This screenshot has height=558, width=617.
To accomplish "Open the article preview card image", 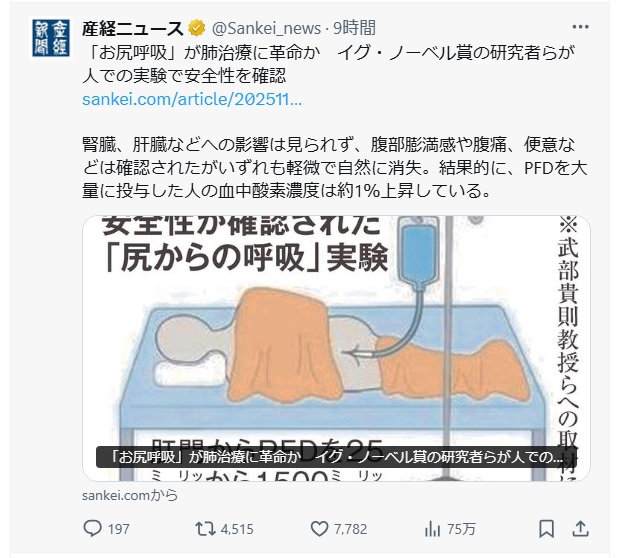I will (336, 348).
